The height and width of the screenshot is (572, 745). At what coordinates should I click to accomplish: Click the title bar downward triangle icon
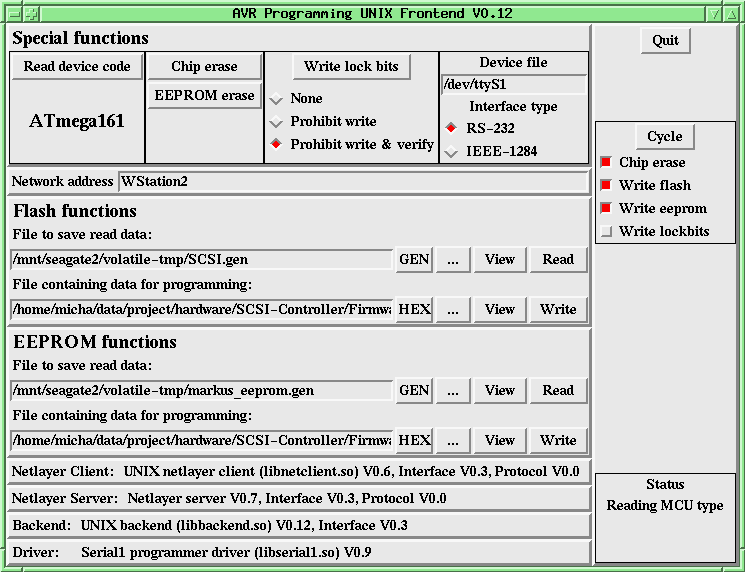coord(715,14)
